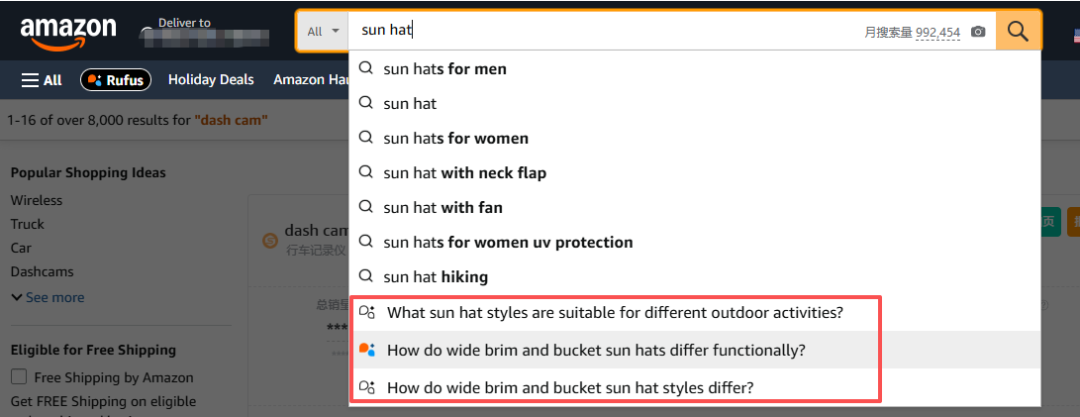Screen dimensions: 1080x417
Task: Click the orange Rufus icon beside the functional-difference question
Action: point(367,350)
